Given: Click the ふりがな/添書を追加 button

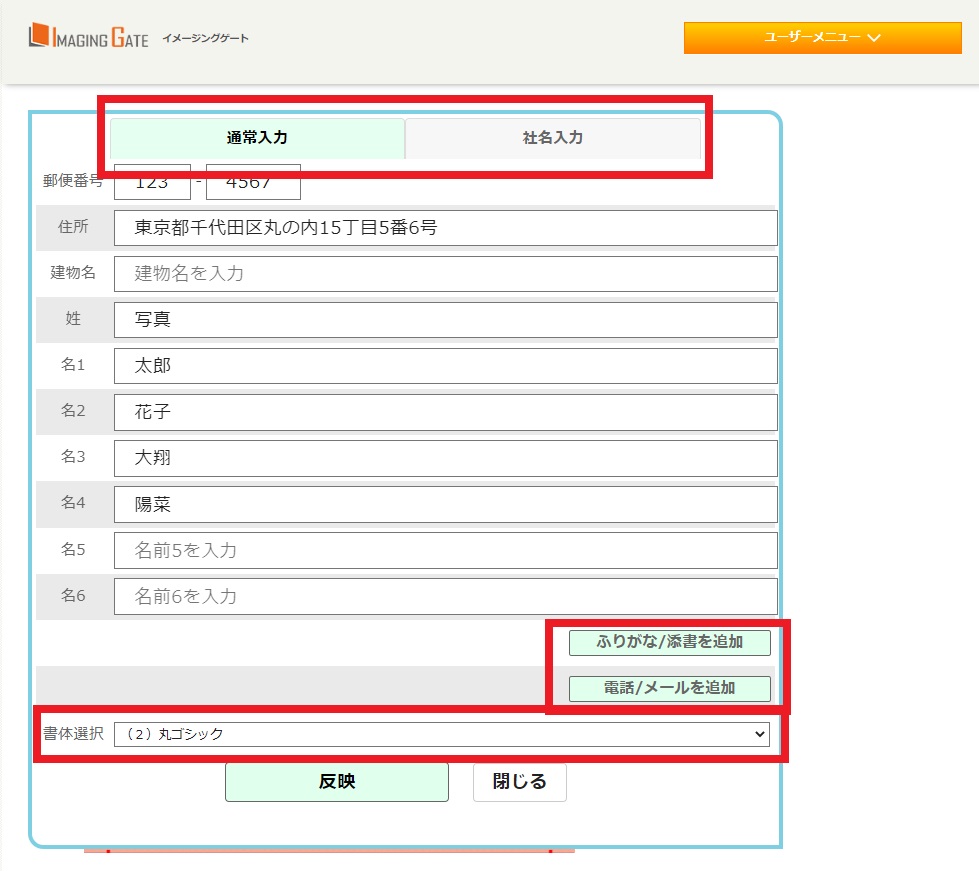Looking at the screenshot, I should click(x=669, y=643).
